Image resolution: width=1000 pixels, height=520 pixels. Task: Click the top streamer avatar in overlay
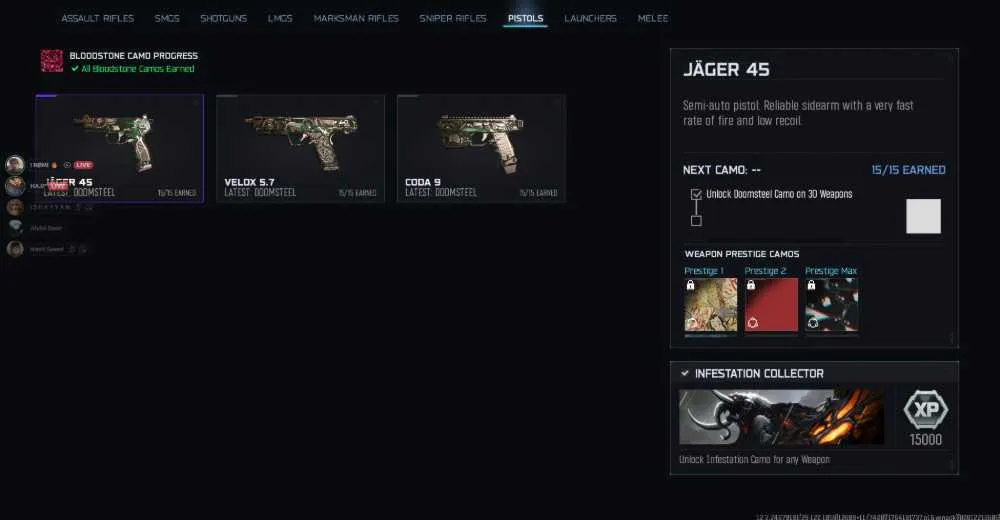pyautogui.click(x=15, y=165)
